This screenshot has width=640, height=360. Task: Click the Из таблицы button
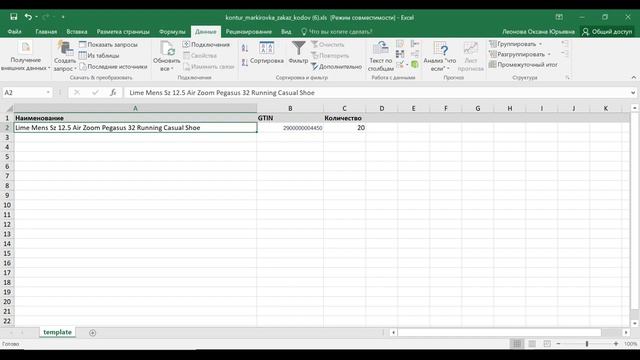tap(99, 55)
